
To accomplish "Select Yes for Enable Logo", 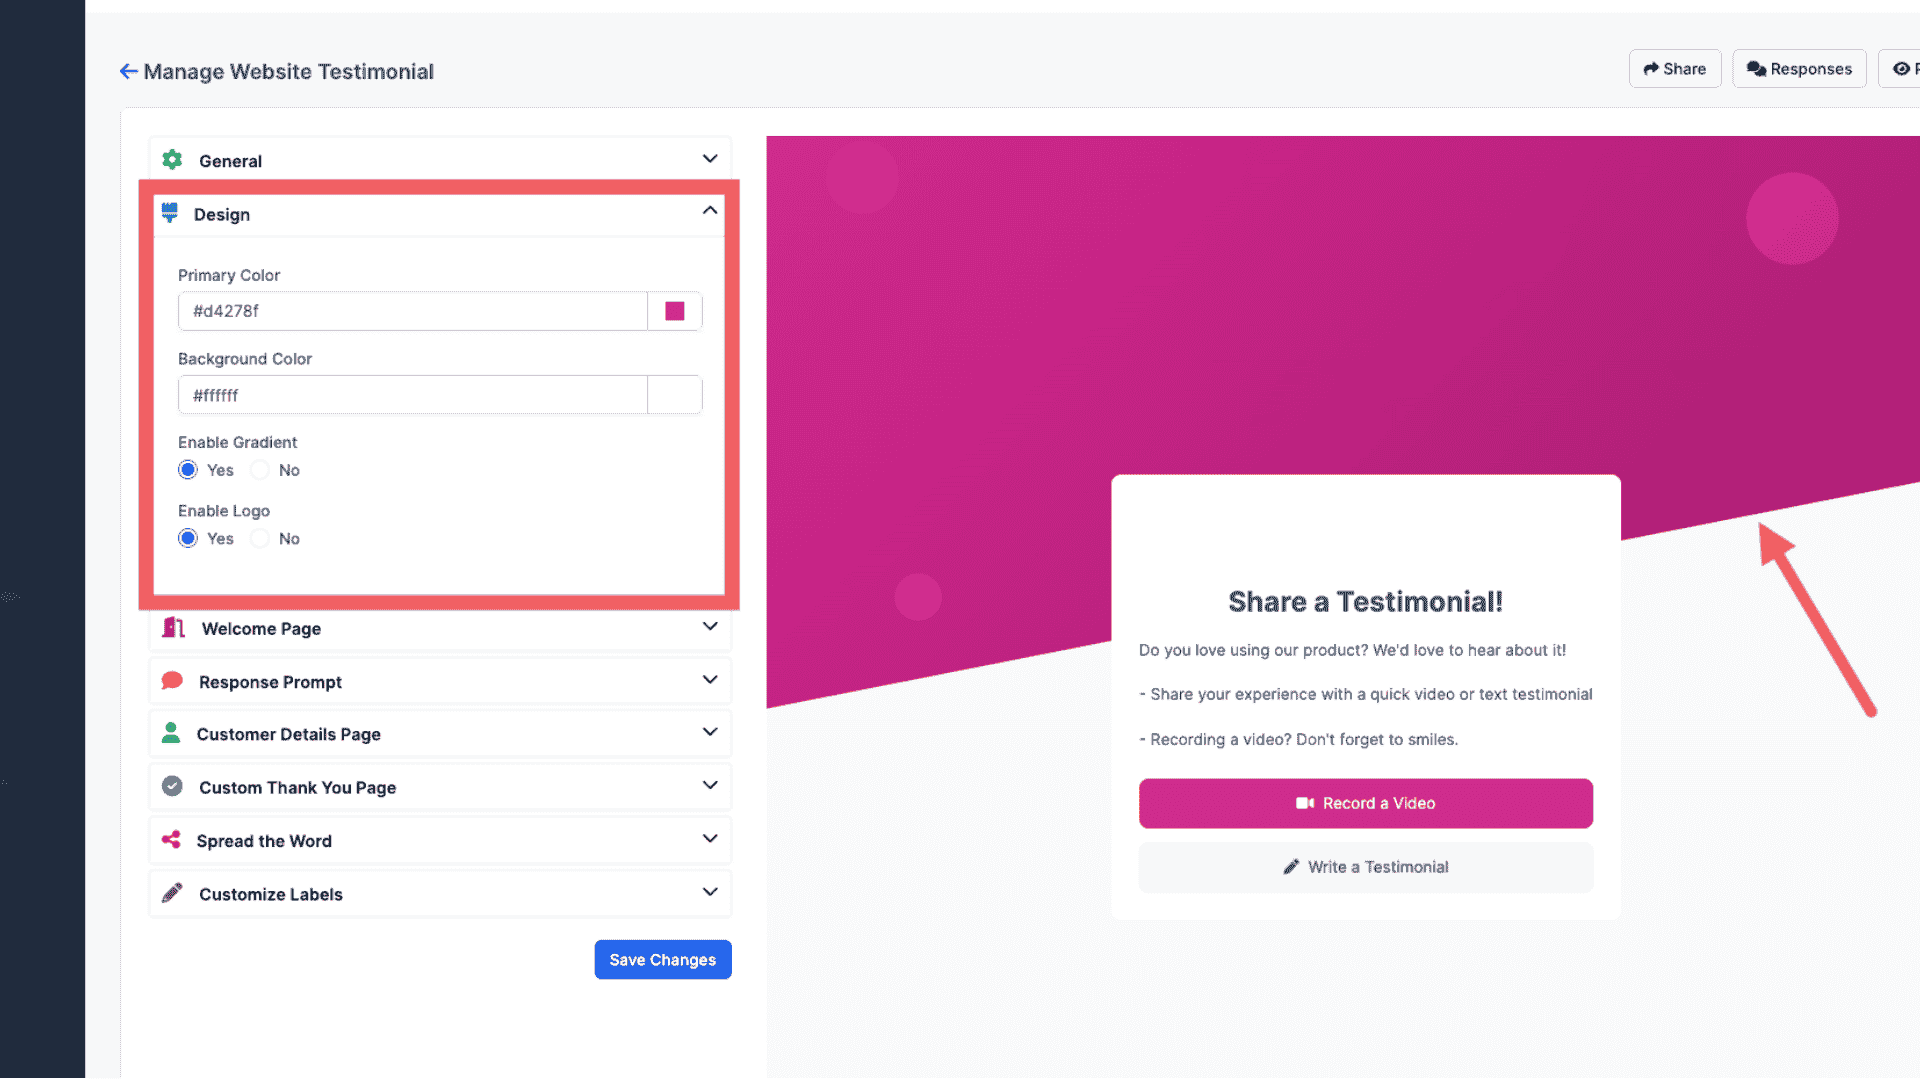I will tap(188, 538).
